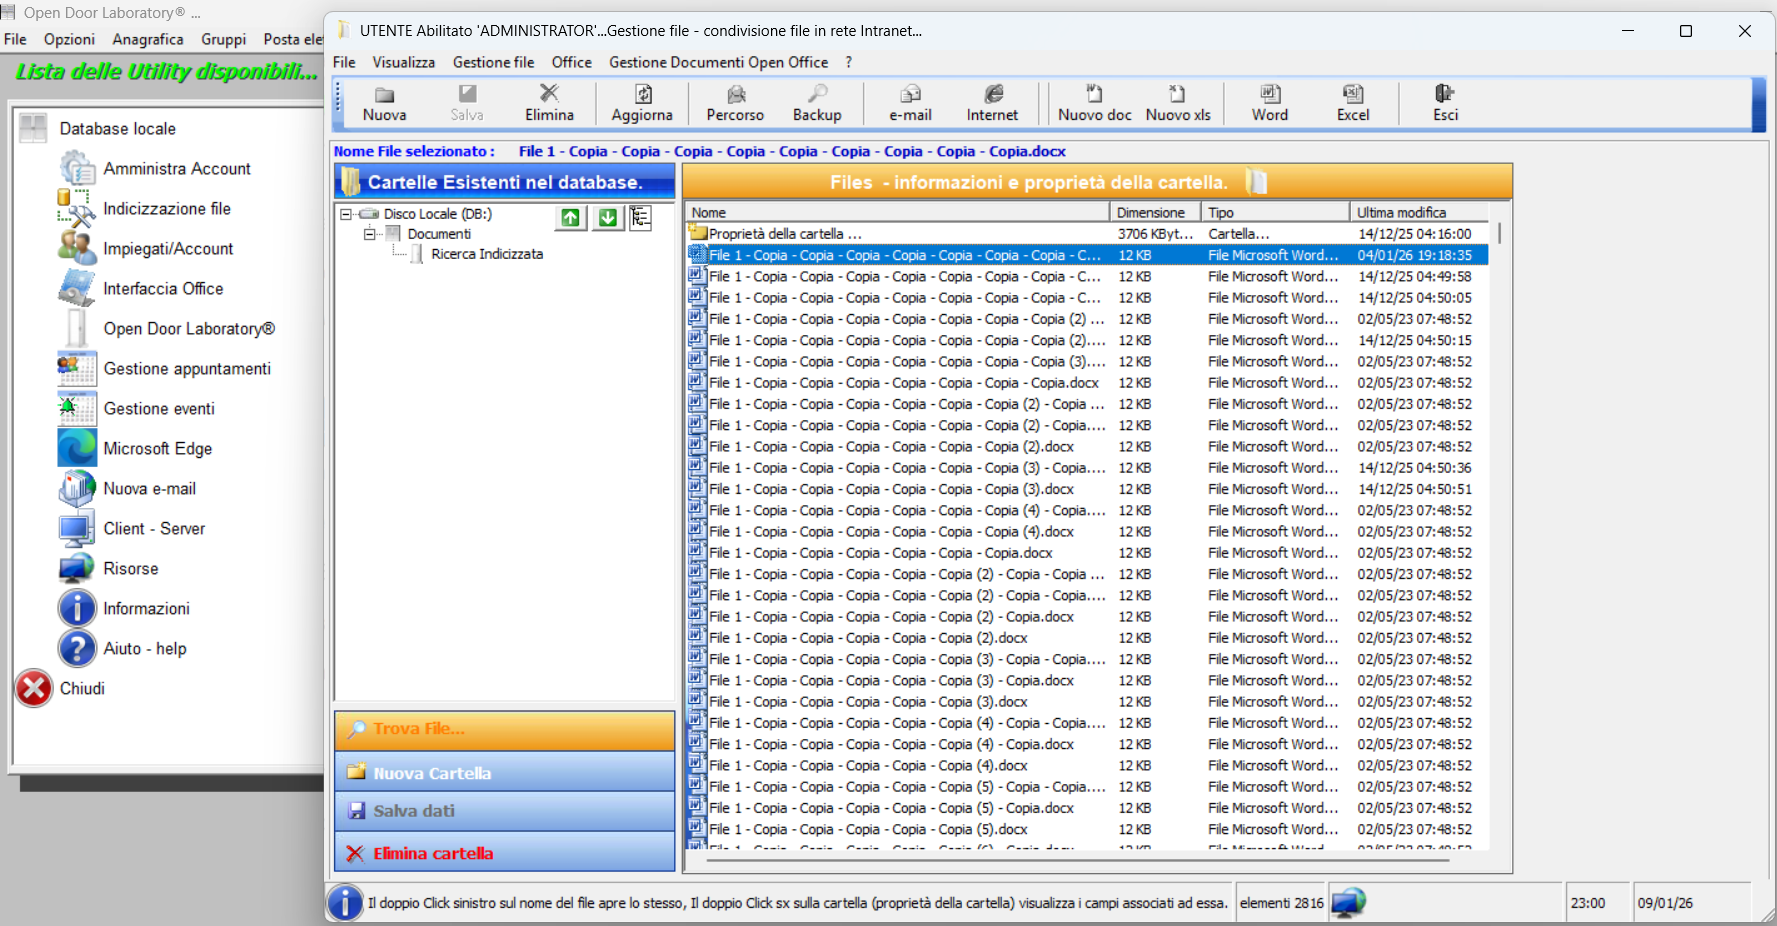The height and width of the screenshot is (926, 1777).
Task: Open Microsoft Edge from the utility list
Action: click(157, 449)
